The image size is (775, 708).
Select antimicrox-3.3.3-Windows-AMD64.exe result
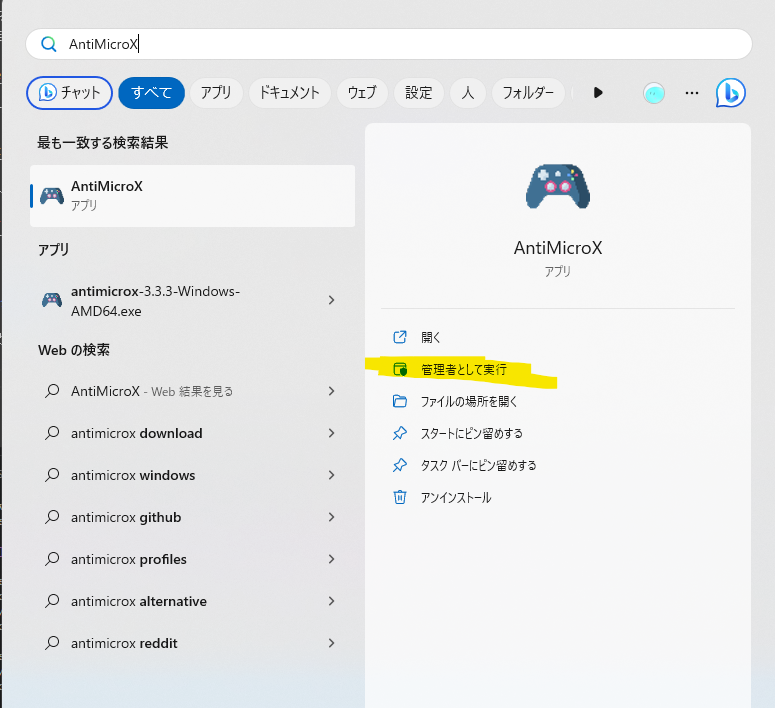[x=192, y=301]
